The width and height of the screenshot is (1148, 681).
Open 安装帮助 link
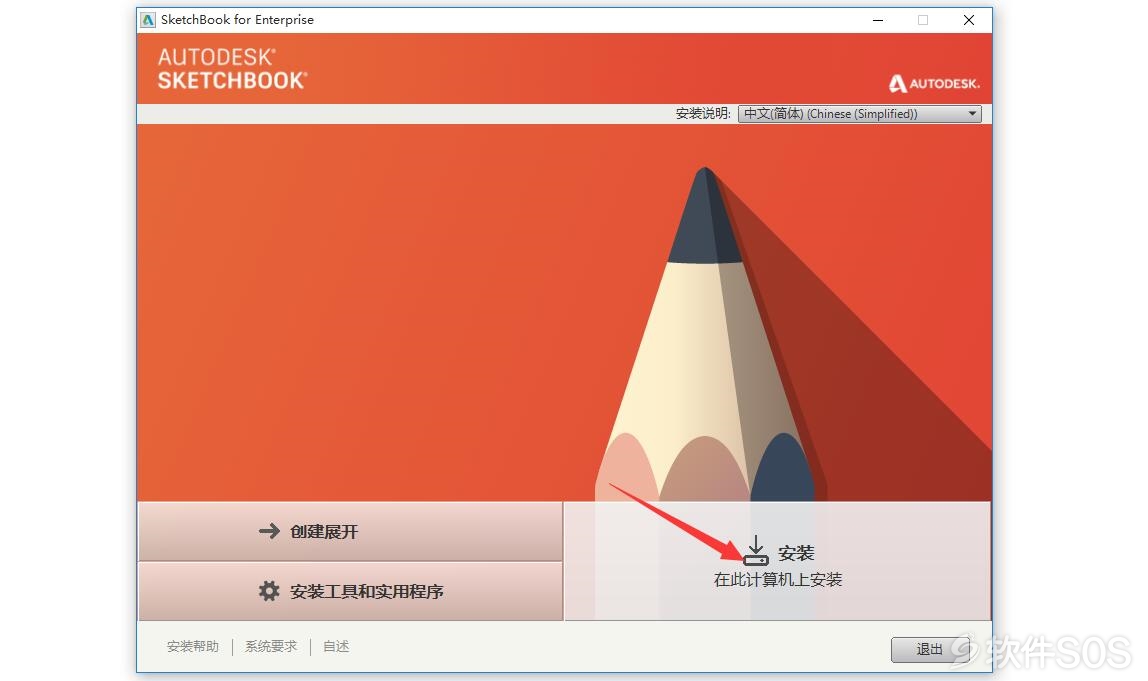click(193, 647)
